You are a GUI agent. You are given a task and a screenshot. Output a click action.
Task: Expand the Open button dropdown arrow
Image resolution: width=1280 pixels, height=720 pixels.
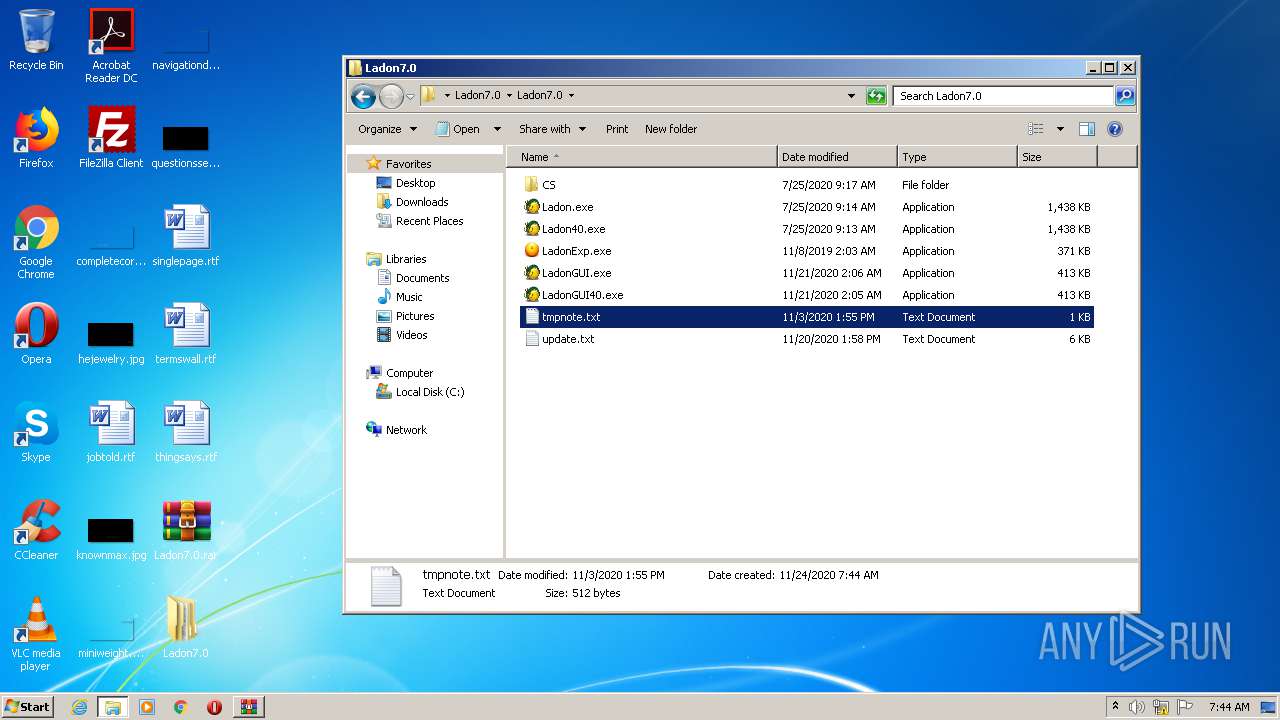tap(497, 129)
